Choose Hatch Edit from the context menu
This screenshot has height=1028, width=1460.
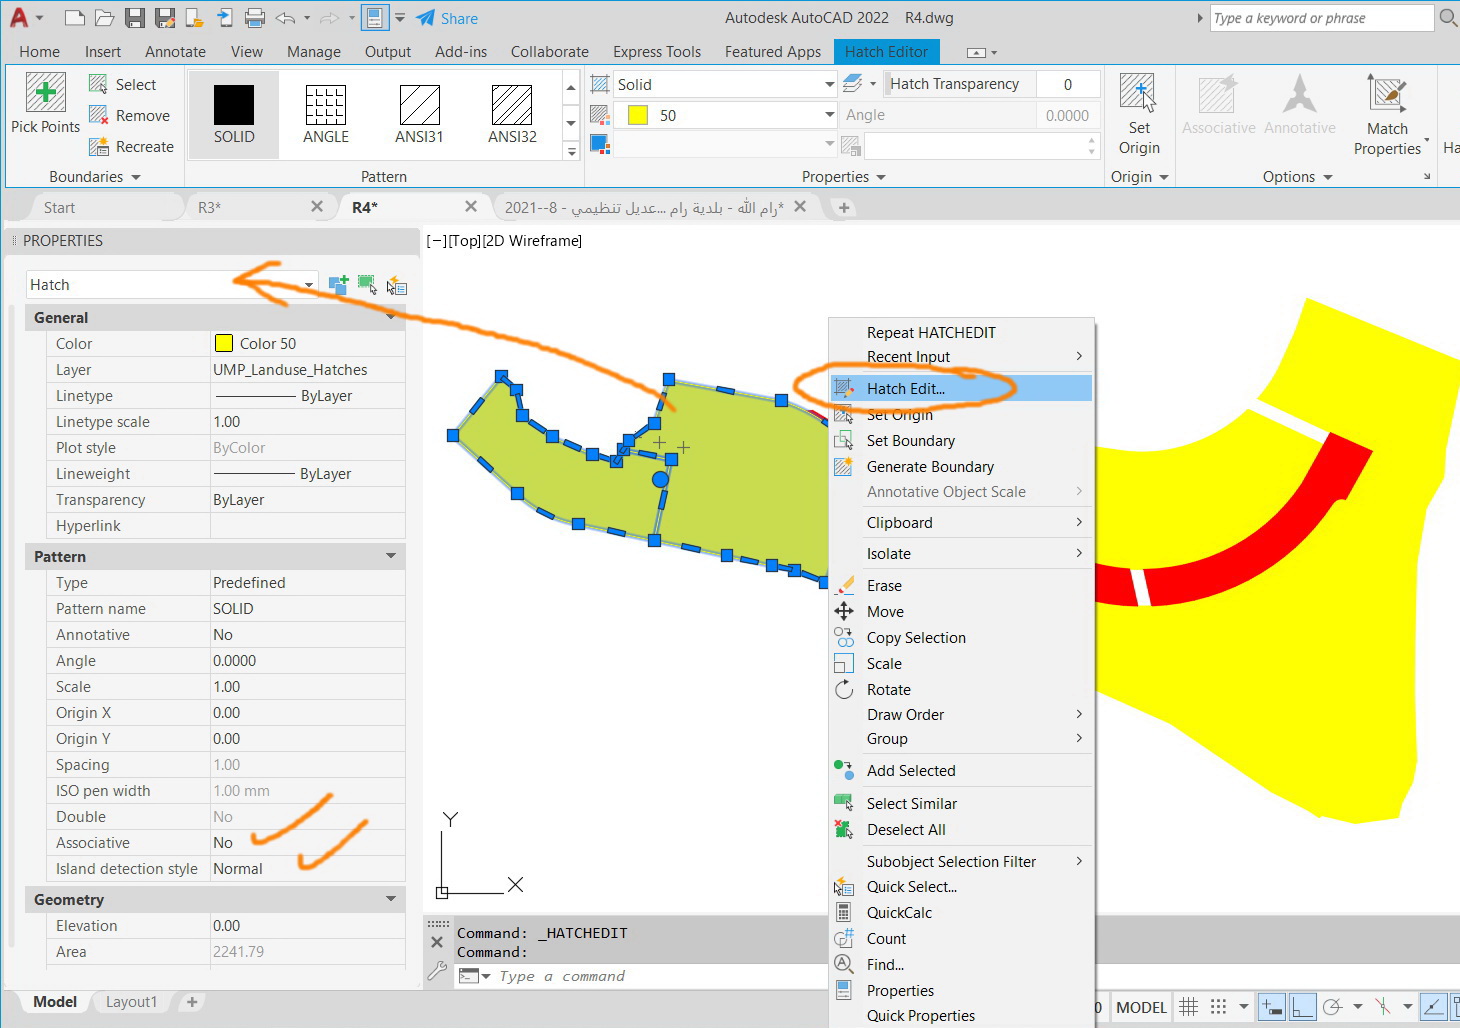coord(905,388)
